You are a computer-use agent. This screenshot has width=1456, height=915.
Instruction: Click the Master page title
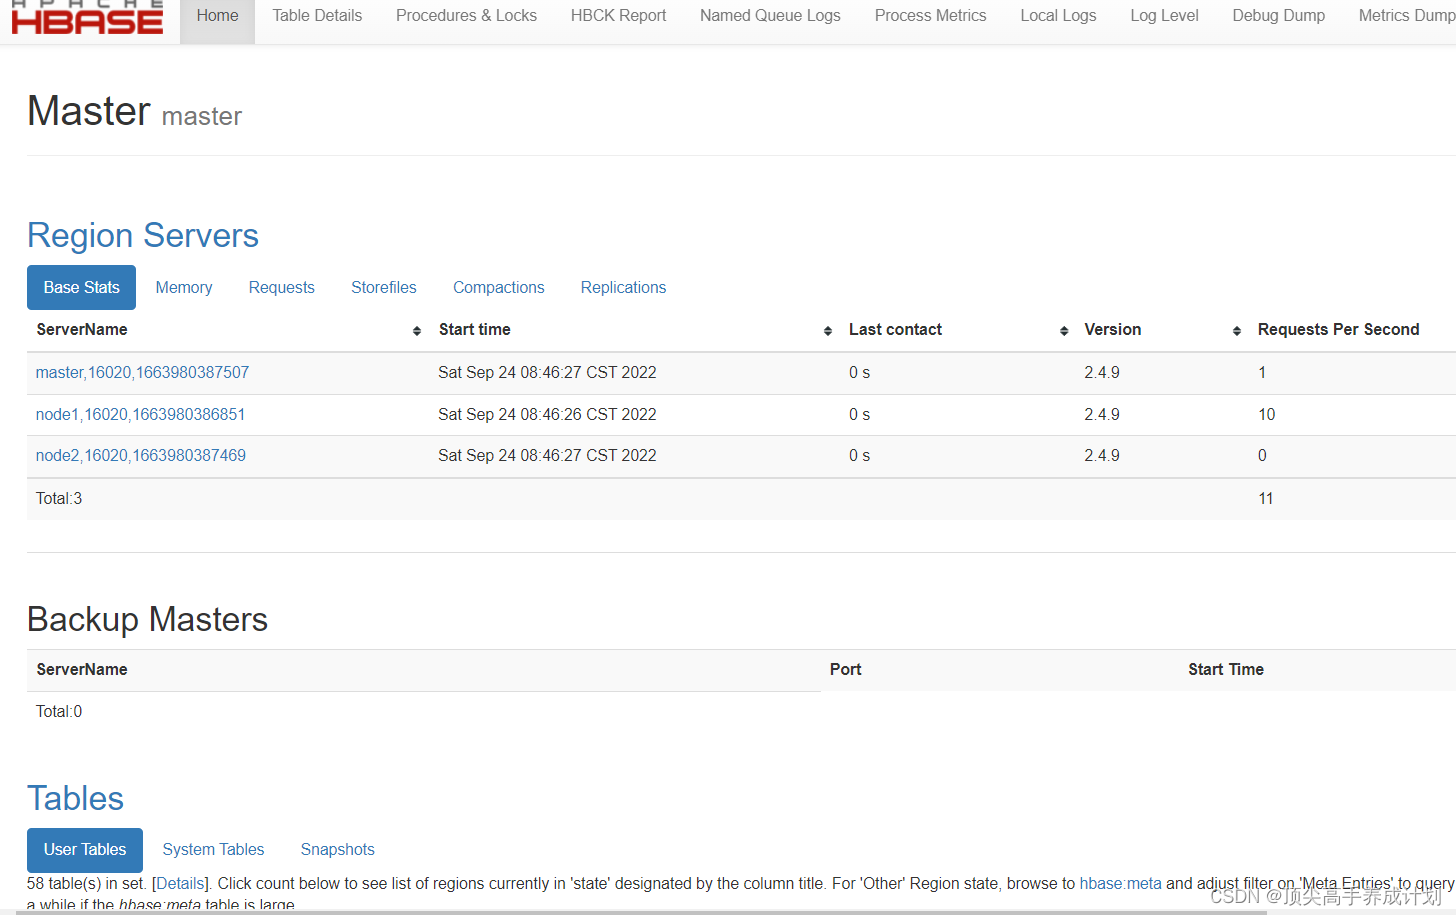[89, 110]
